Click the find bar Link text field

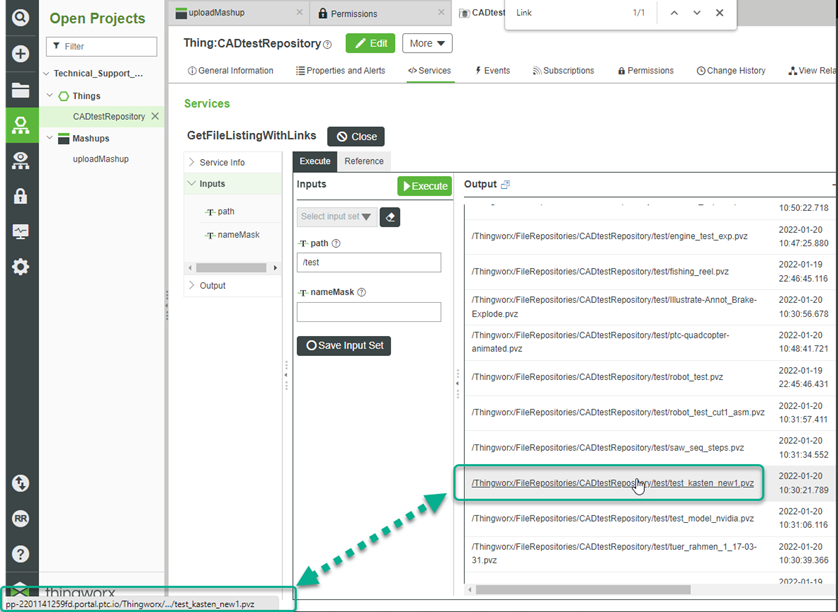point(567,13)
